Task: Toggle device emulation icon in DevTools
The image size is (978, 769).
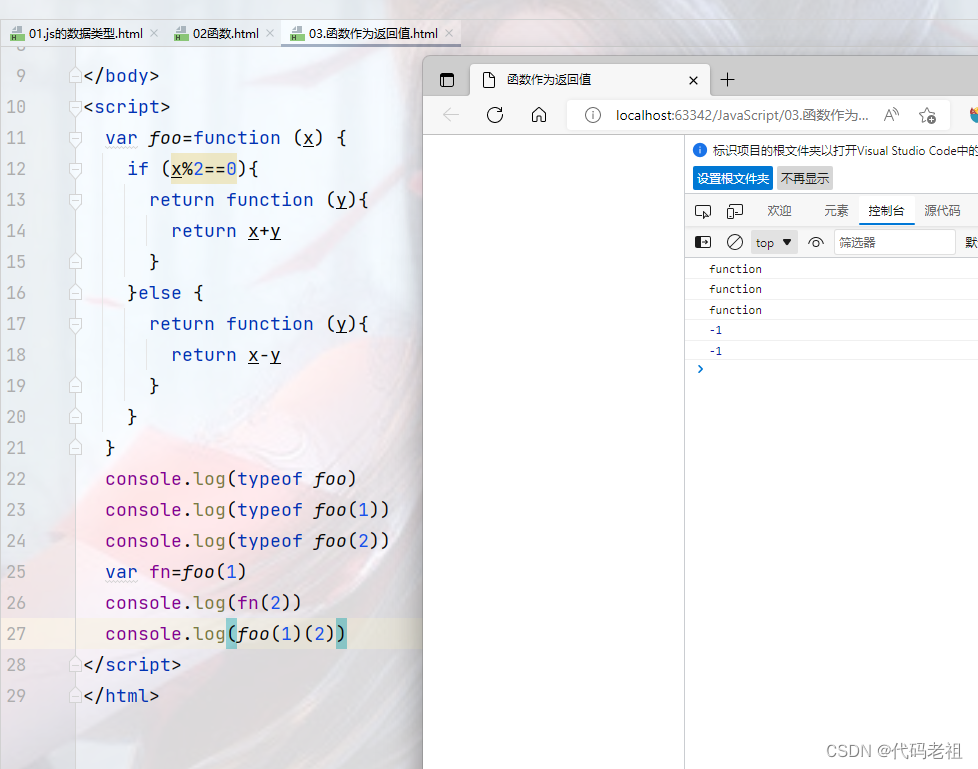Action: (x=735, y=212)
